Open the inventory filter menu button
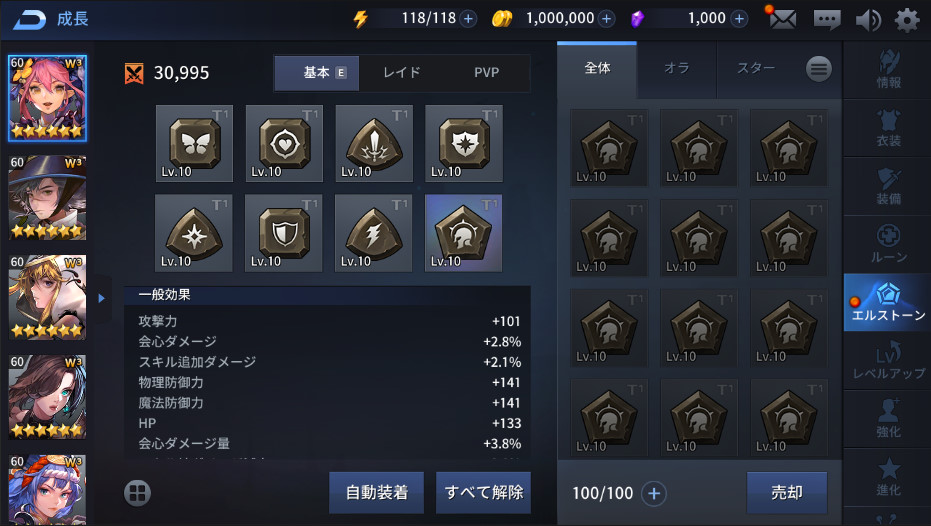931x526 pixels. click(x=819, y=69)
